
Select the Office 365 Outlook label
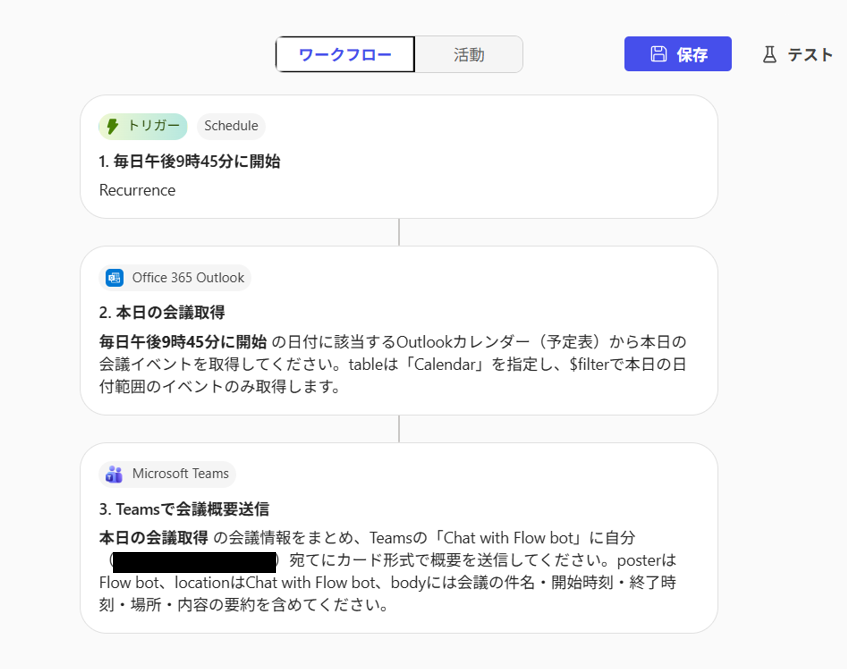point(187,278)
